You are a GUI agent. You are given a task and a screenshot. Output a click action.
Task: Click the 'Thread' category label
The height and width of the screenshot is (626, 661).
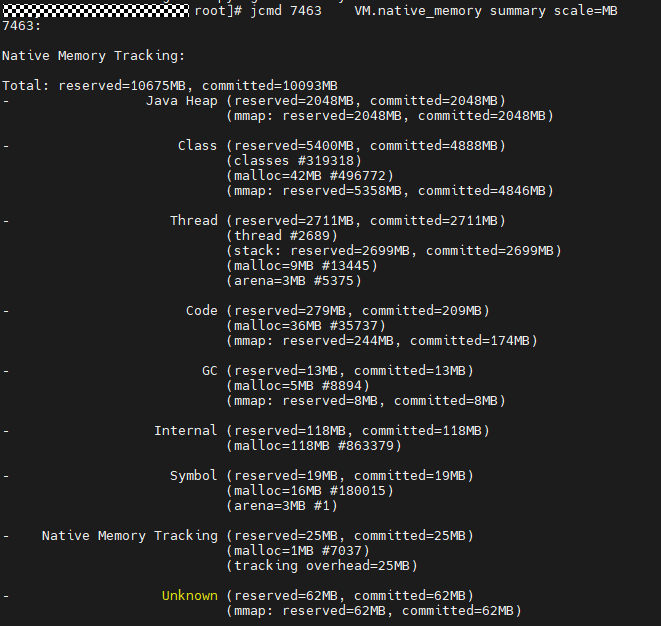tap(194, 220)
